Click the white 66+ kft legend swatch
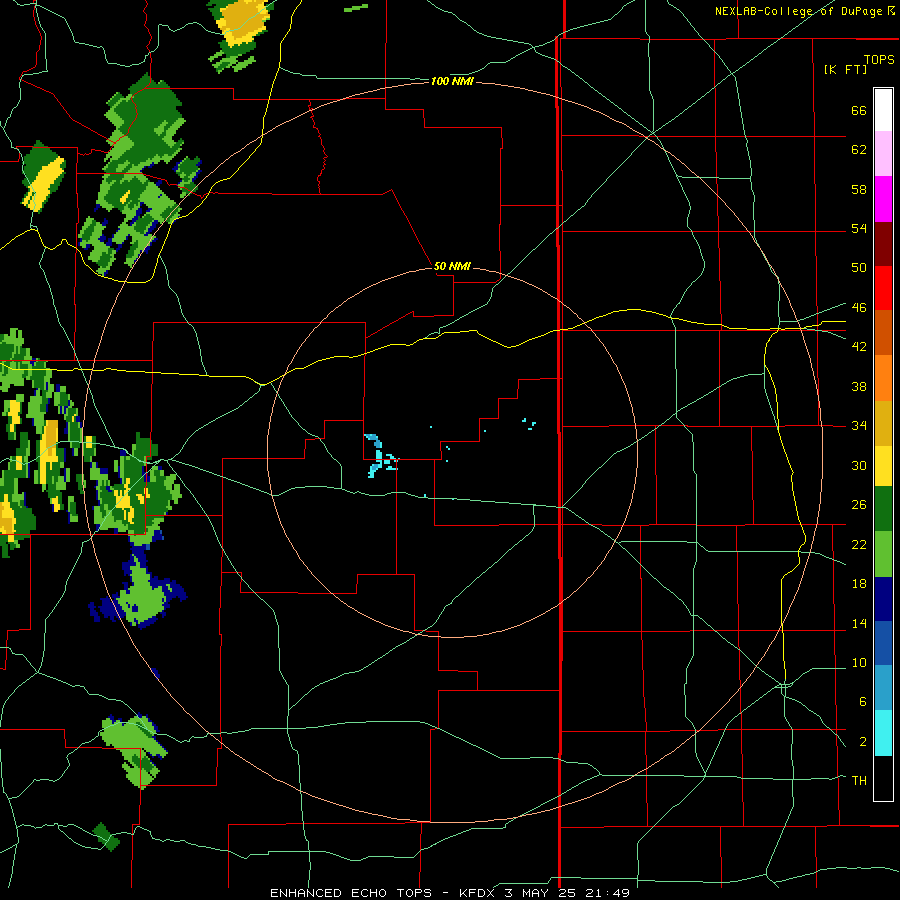The height and width of the screenshot is (900, 900). click(883, 110)
